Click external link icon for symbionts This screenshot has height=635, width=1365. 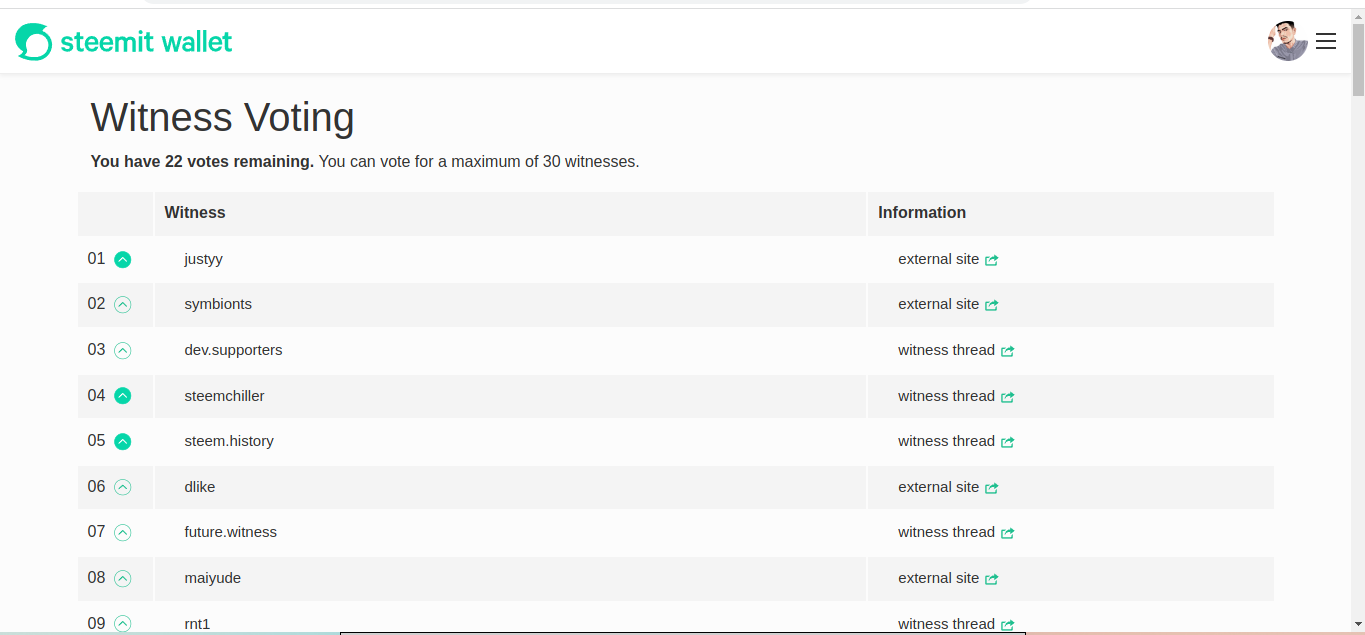[992, 305]
